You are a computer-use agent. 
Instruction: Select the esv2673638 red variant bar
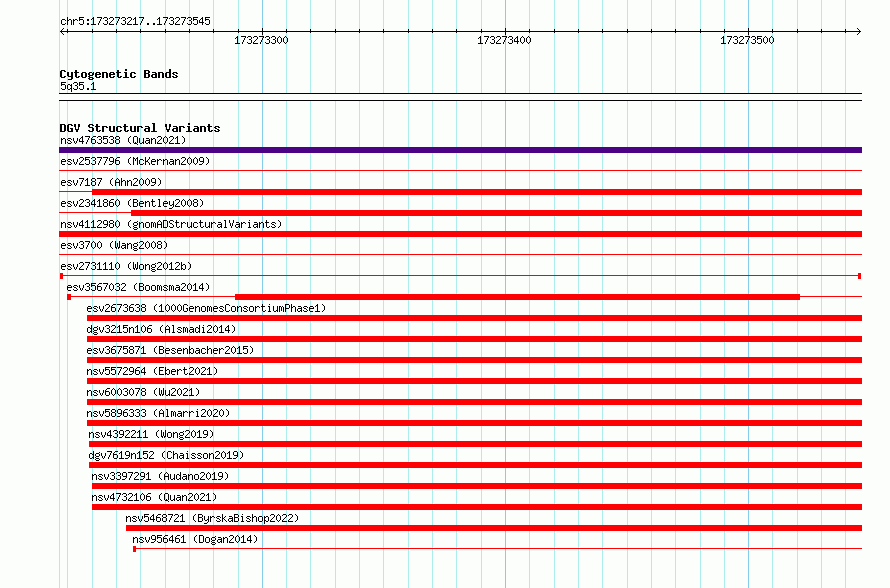(474, 318)
